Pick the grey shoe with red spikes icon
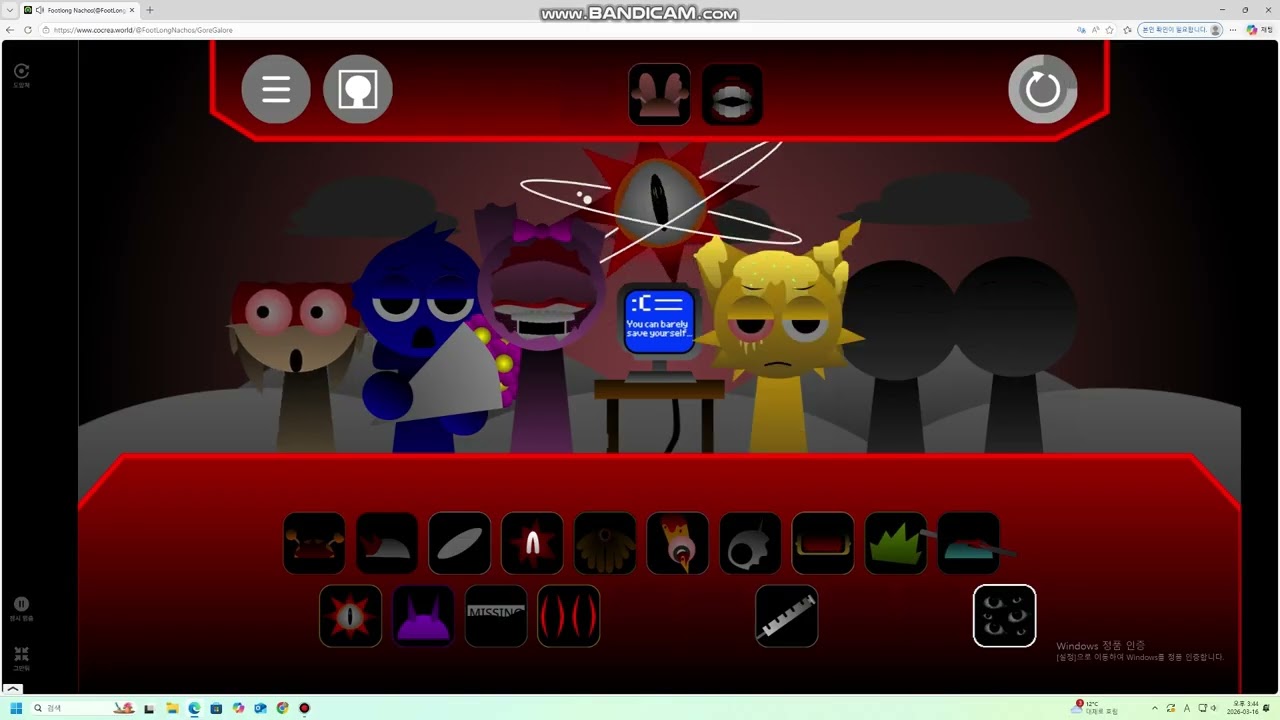The height and width of the screenshot is (720, 1280). (x=387, y=543)
